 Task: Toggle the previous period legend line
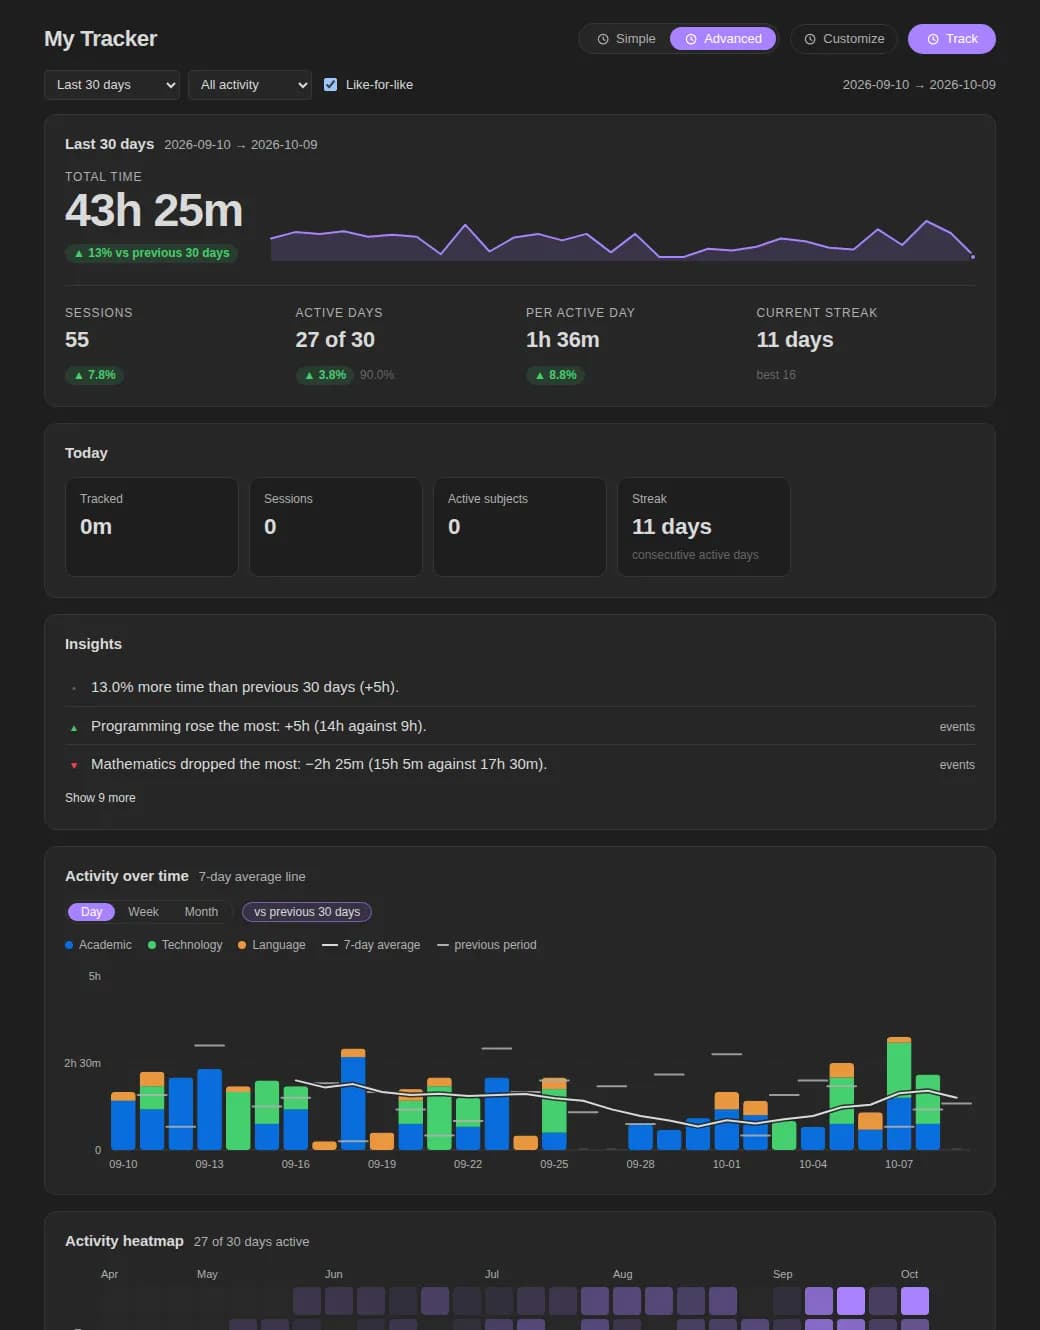[x=487, y=945]
